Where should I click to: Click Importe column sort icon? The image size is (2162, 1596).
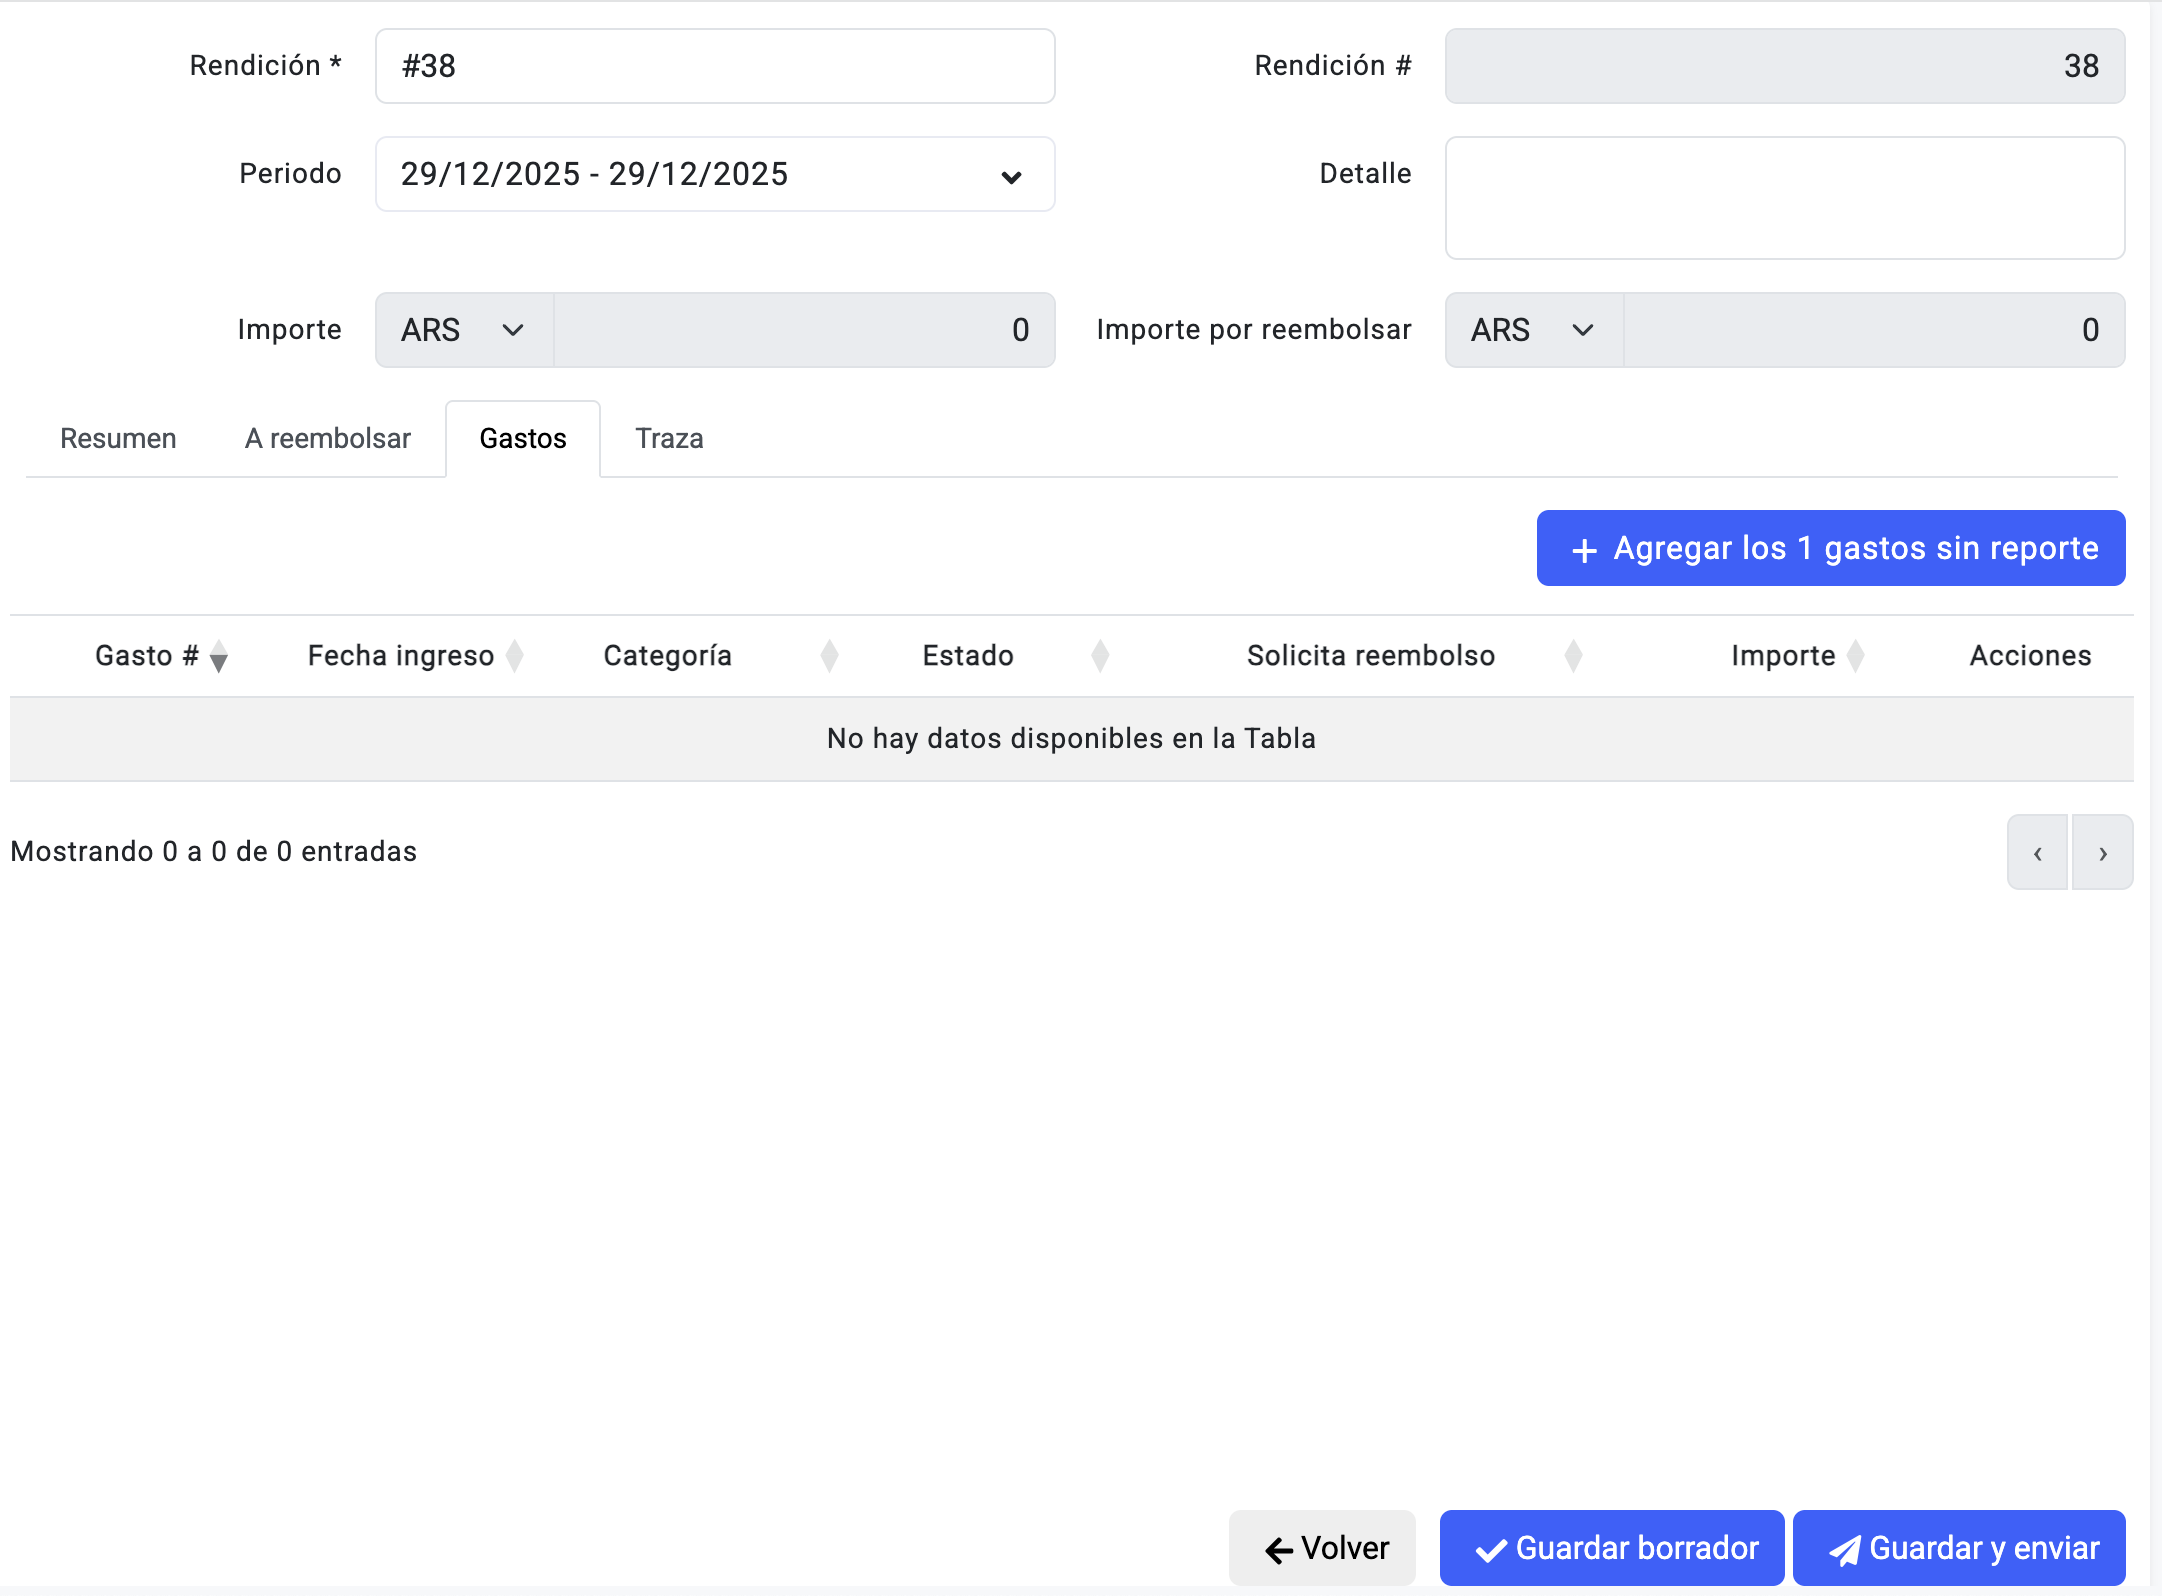pyautogui.click(x=1856, y=656)
